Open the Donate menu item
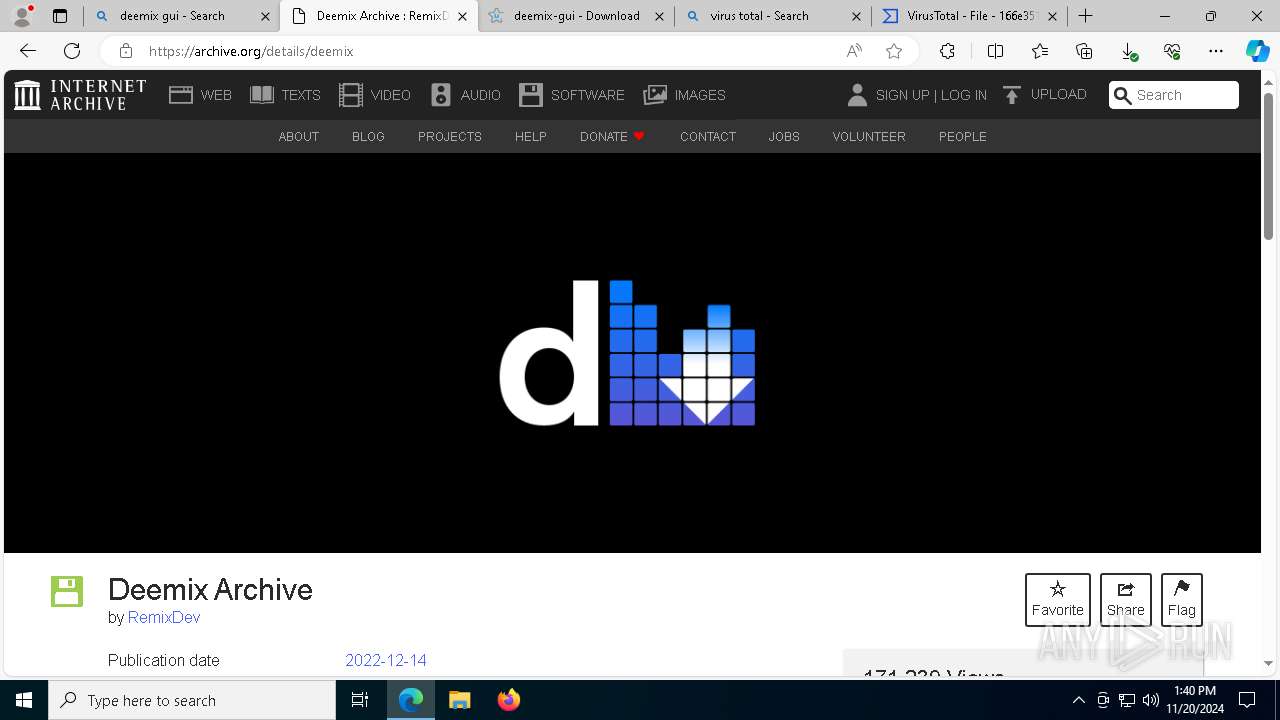The width and height of the screenshot is (1280, 720). click(612, 137)
